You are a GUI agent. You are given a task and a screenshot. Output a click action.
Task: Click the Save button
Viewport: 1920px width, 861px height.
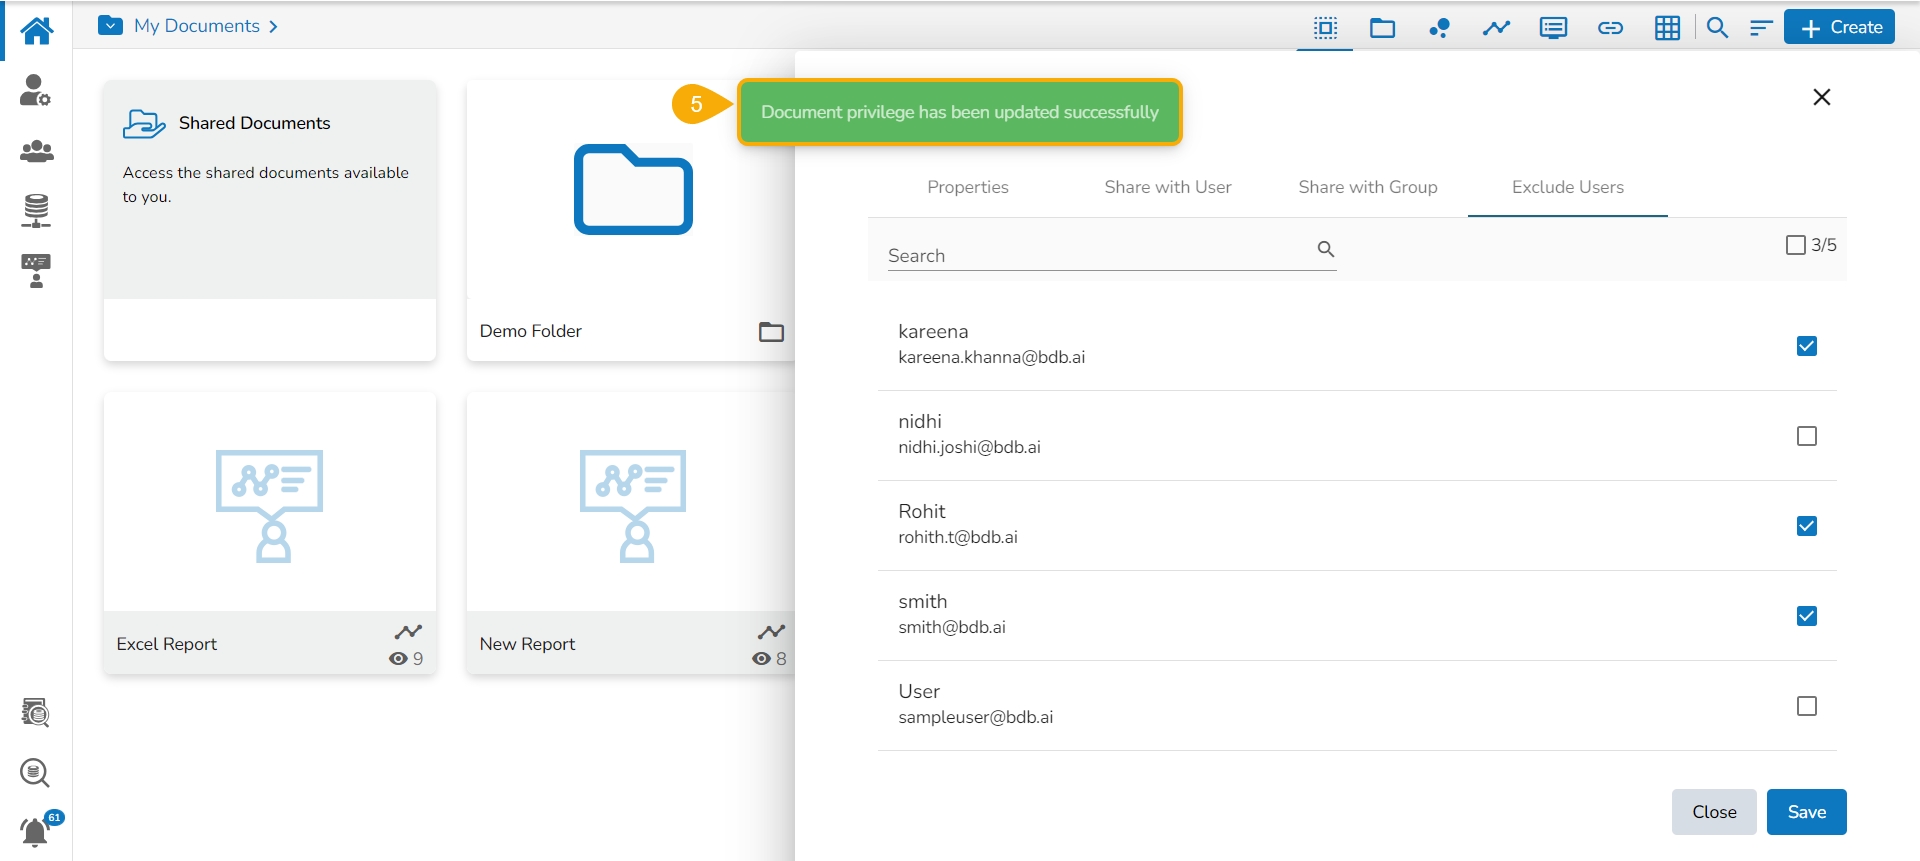pyautogui.click(x=1806, y=812)
